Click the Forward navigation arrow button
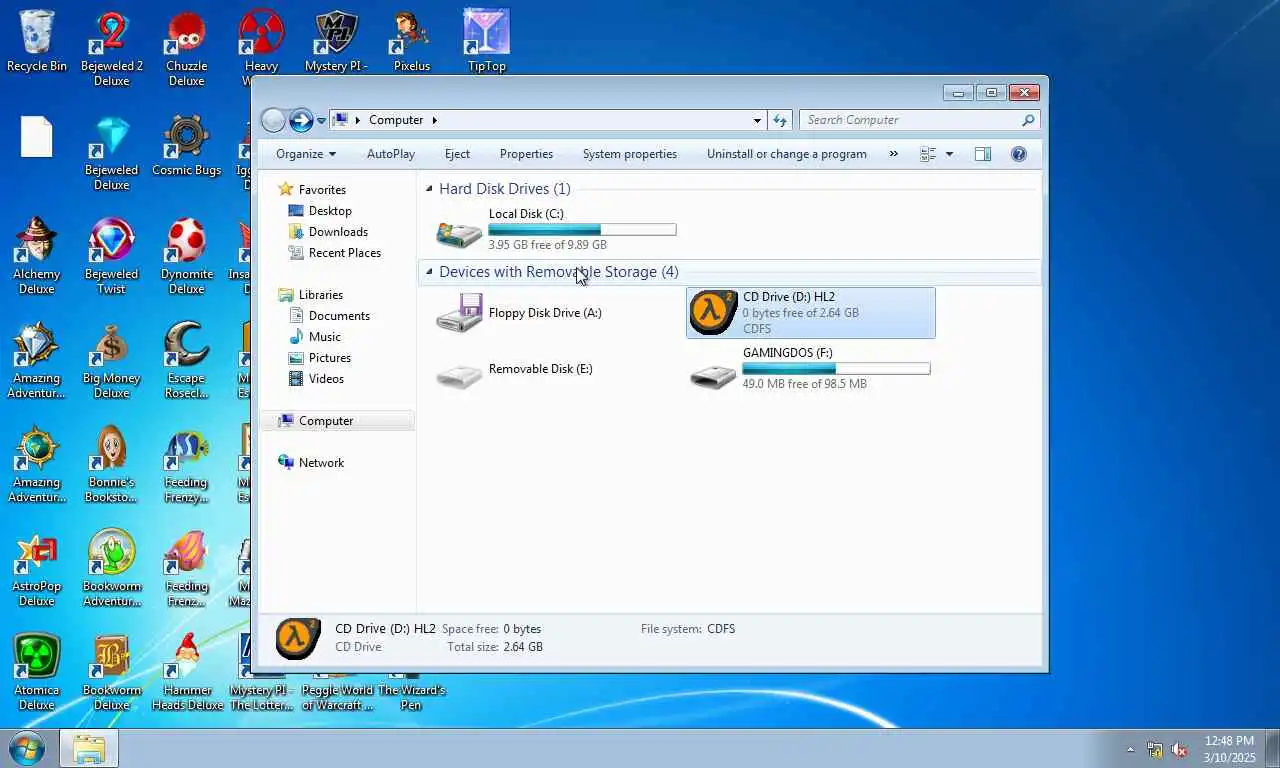The height and width of the screenshot is (768, 1280). (301, 121)
